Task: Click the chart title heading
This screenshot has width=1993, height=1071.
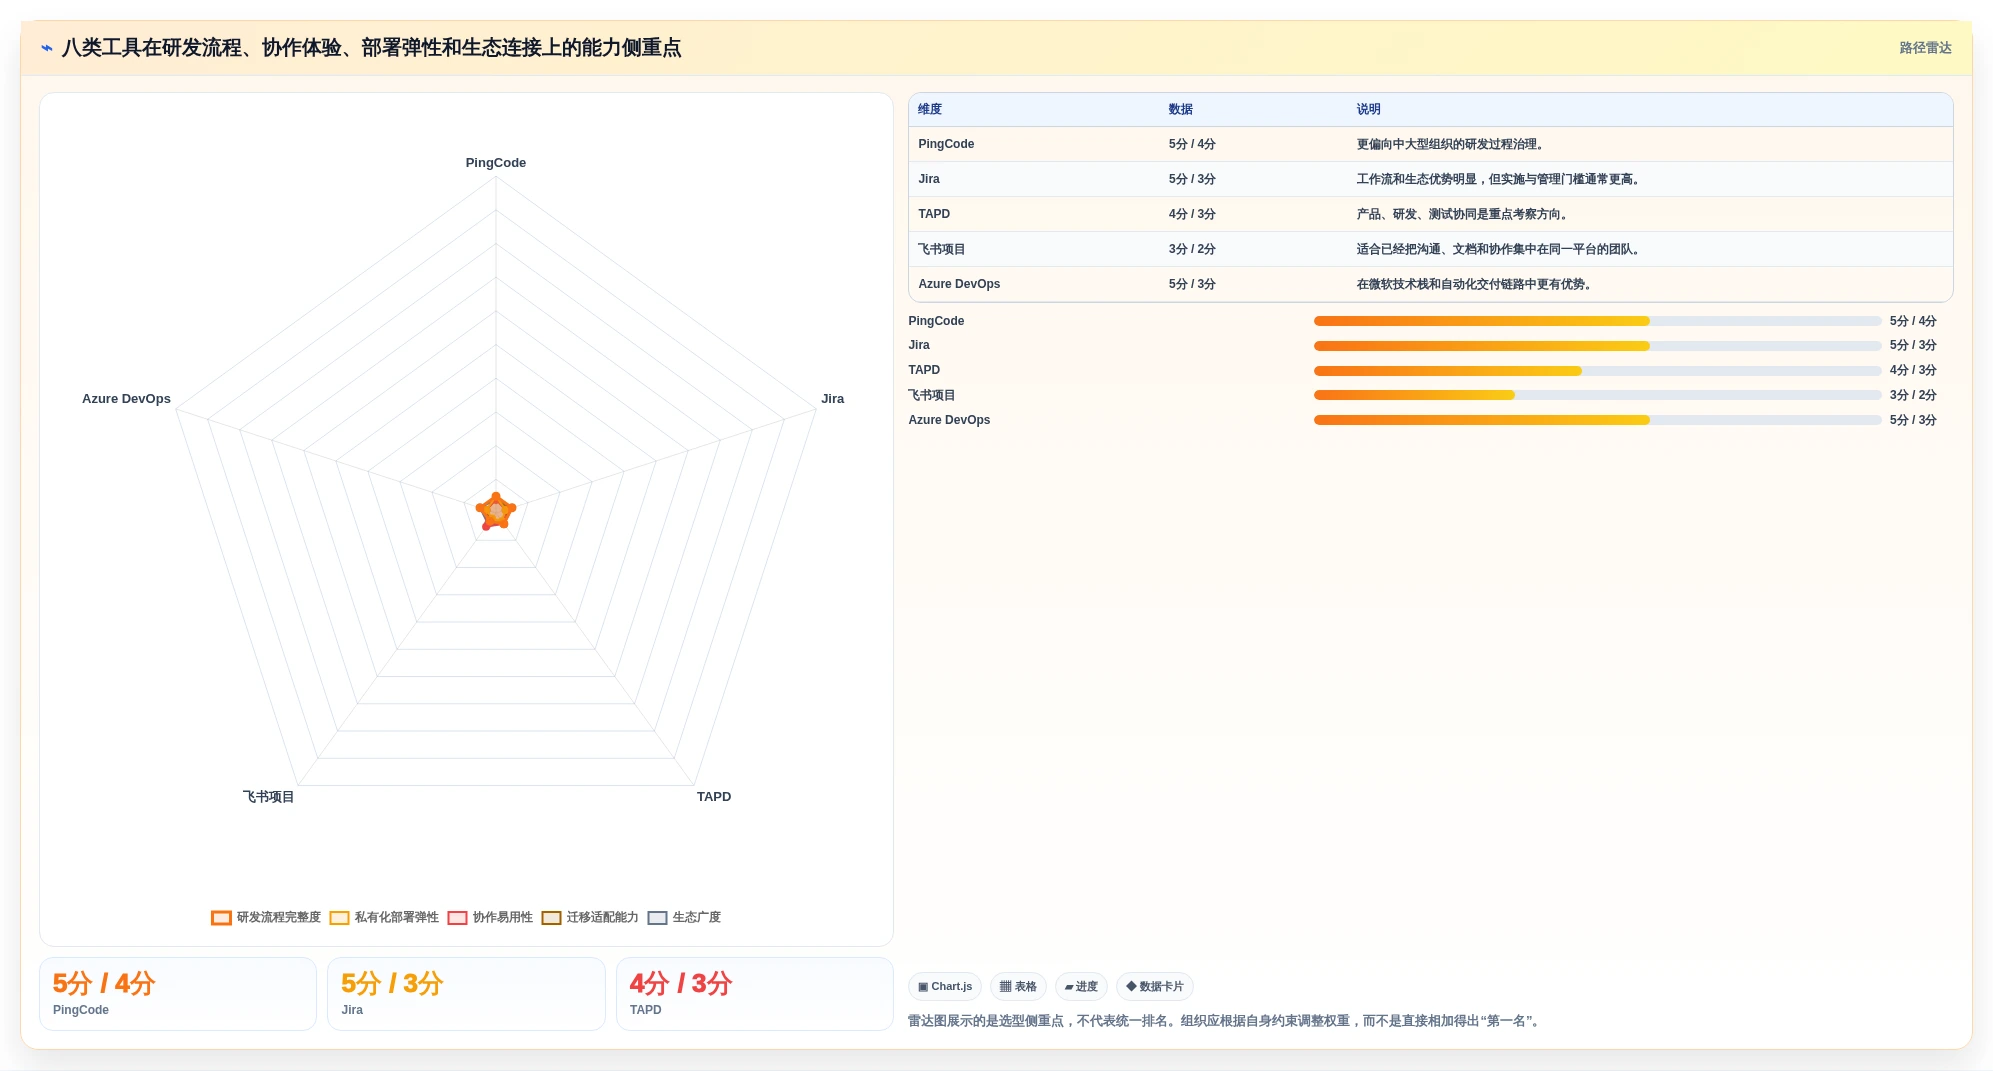Action: 371,48
